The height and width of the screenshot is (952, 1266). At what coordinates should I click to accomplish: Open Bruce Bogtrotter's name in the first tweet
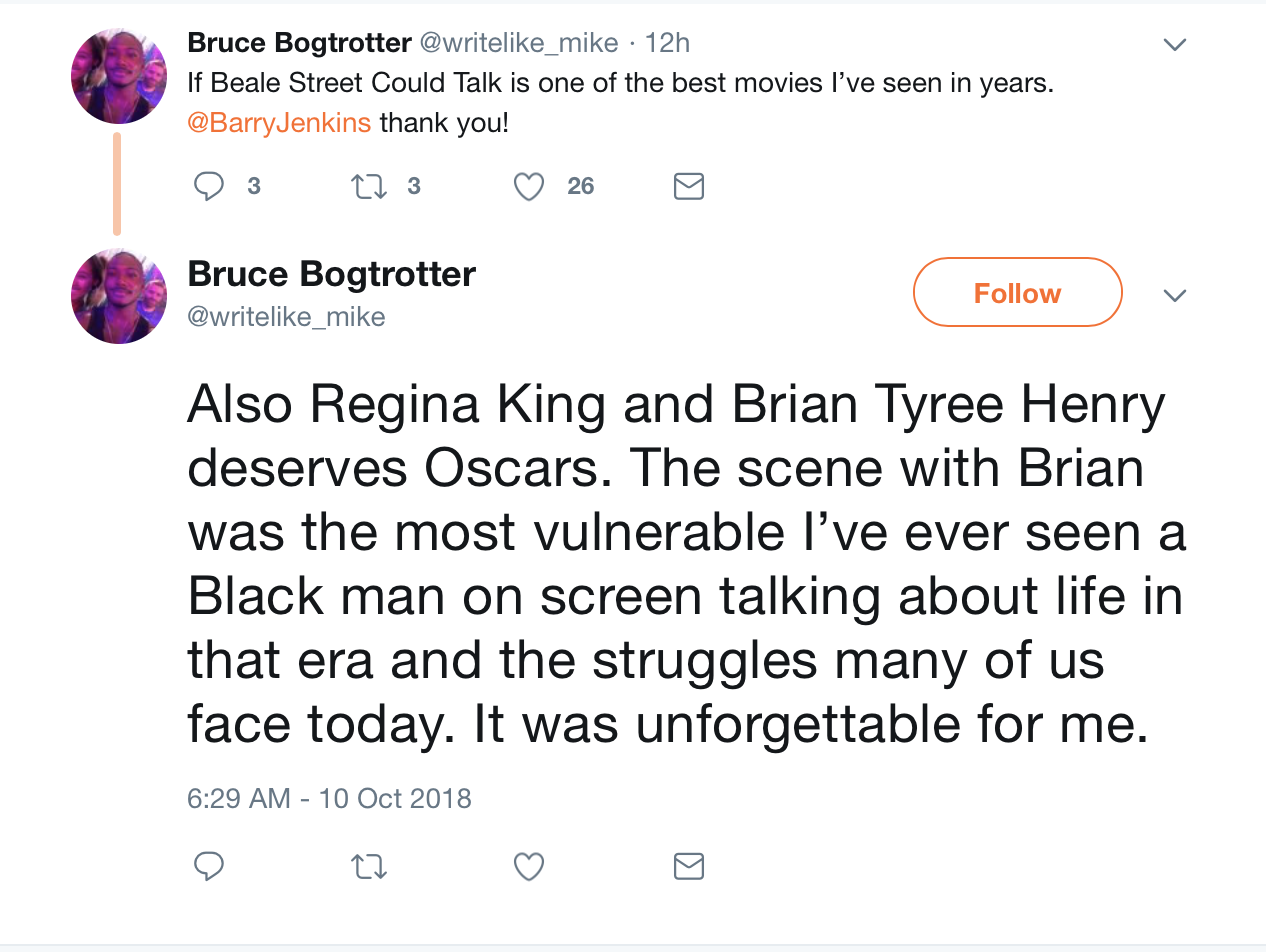click(x=299, y=44)
